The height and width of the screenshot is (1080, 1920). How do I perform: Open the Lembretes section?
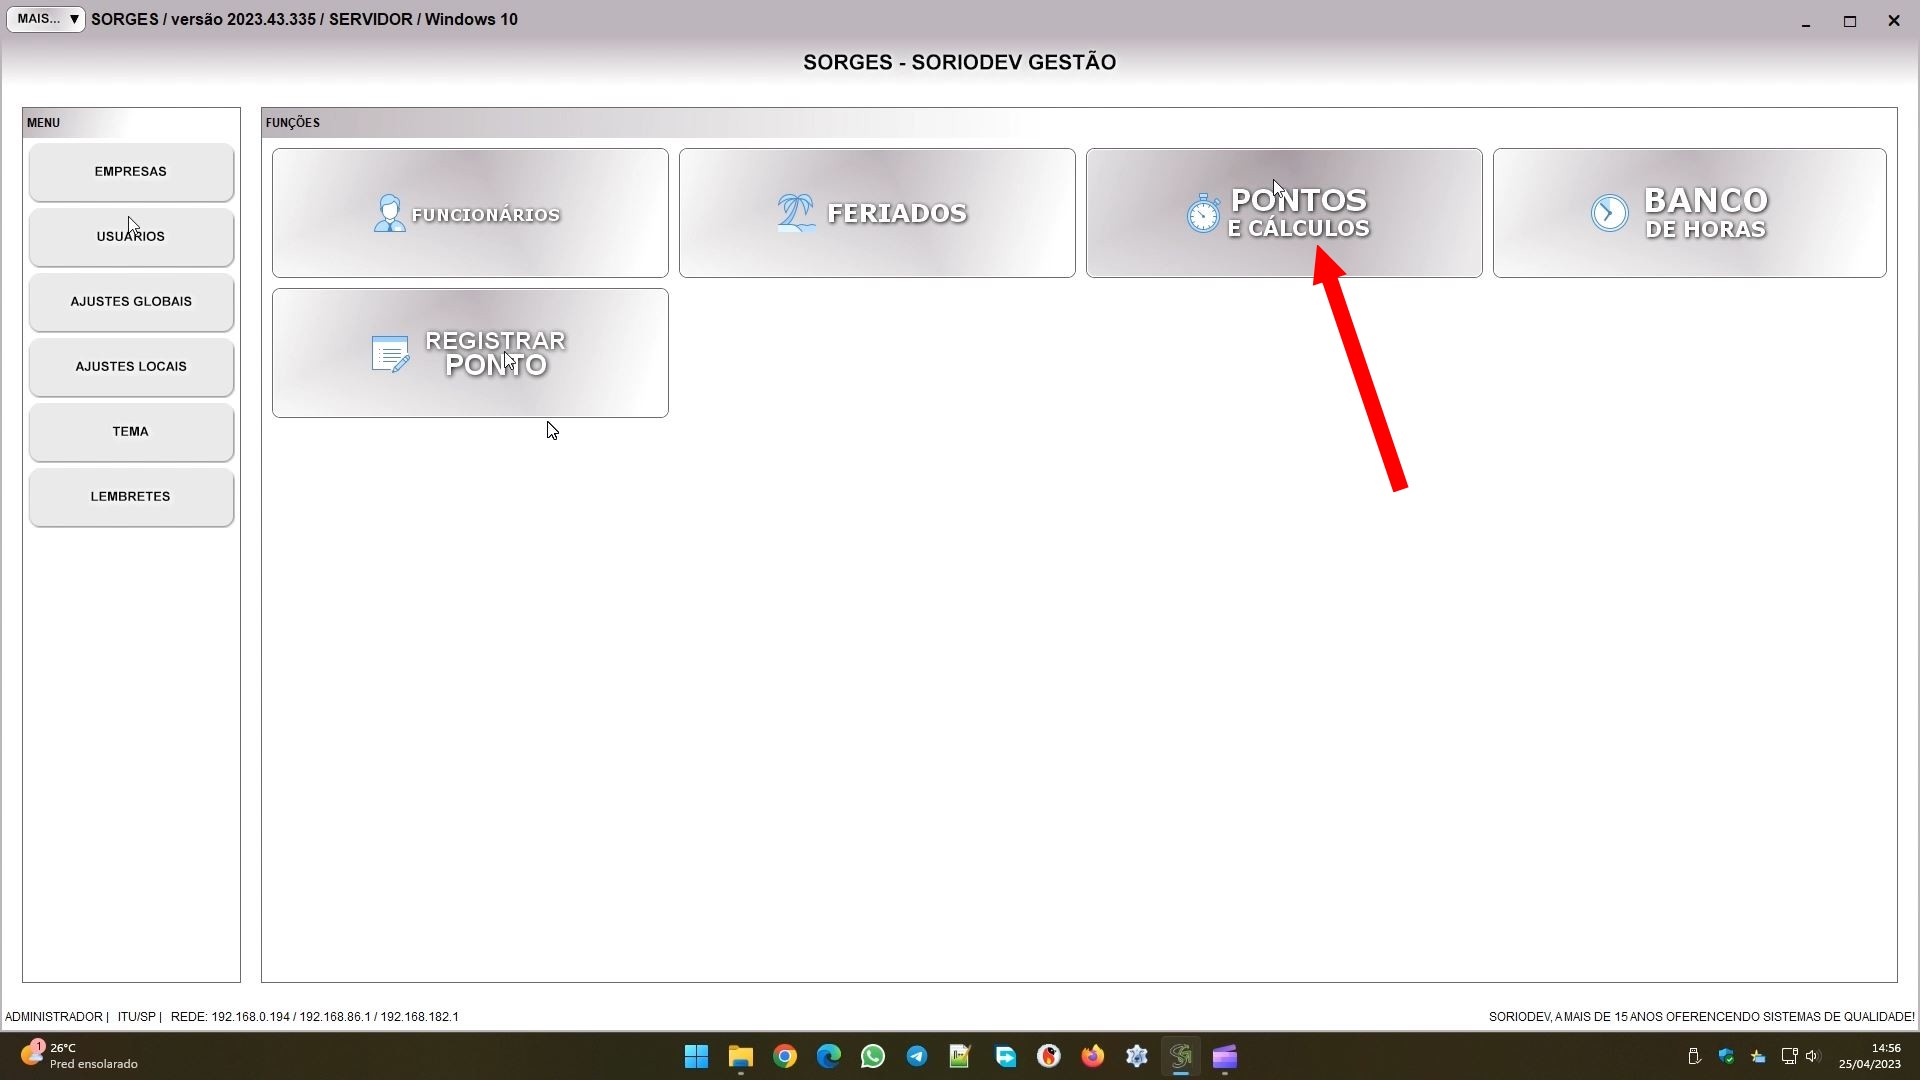click(131, 497)
